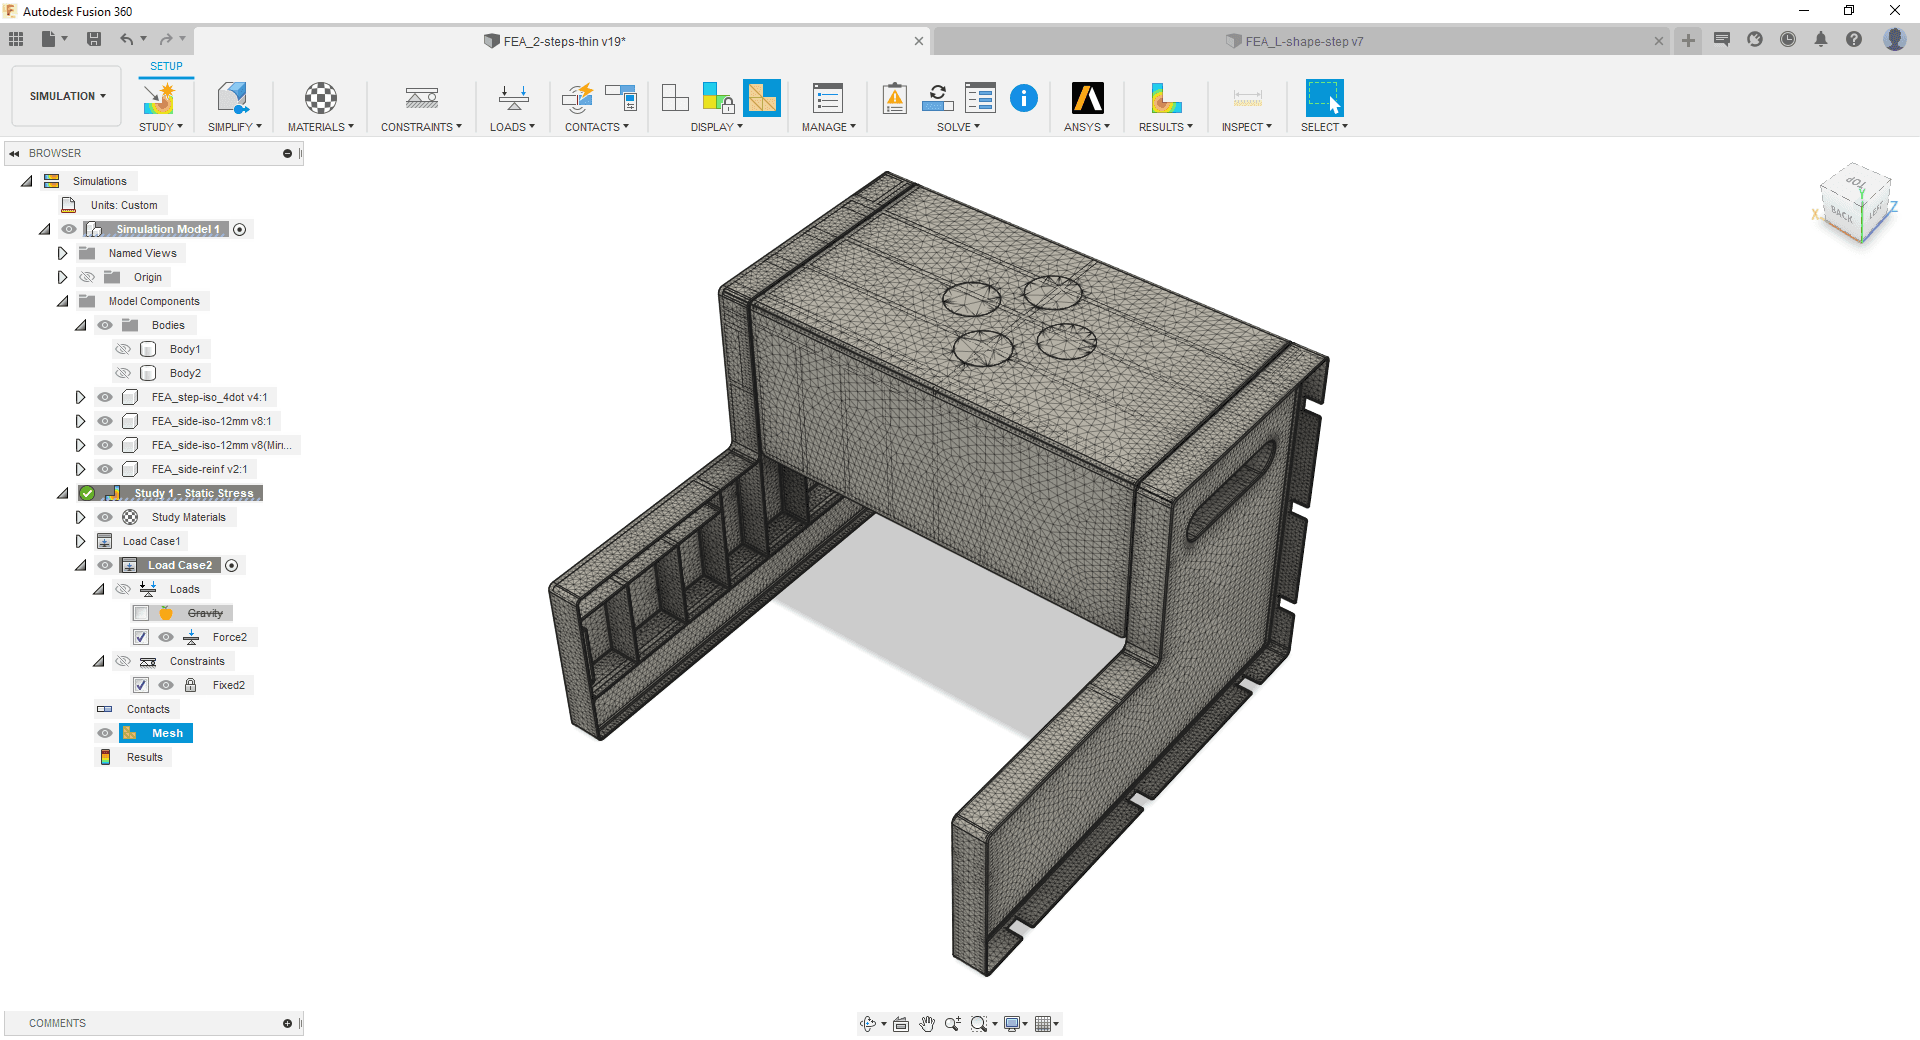Viewport: 1920px width, 1040px height.
Task: Click the Orbit icon in navigation bar
Action: [867, 1023]
